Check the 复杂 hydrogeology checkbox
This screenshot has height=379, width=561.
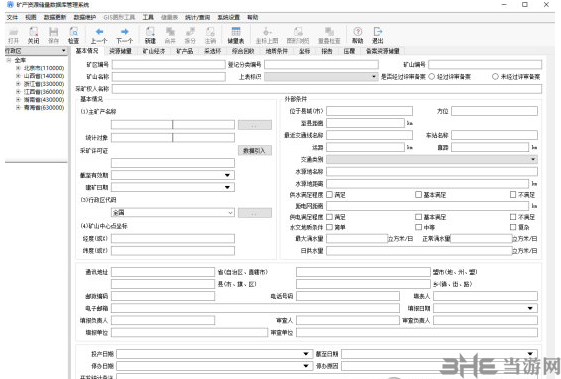point(513,227)
